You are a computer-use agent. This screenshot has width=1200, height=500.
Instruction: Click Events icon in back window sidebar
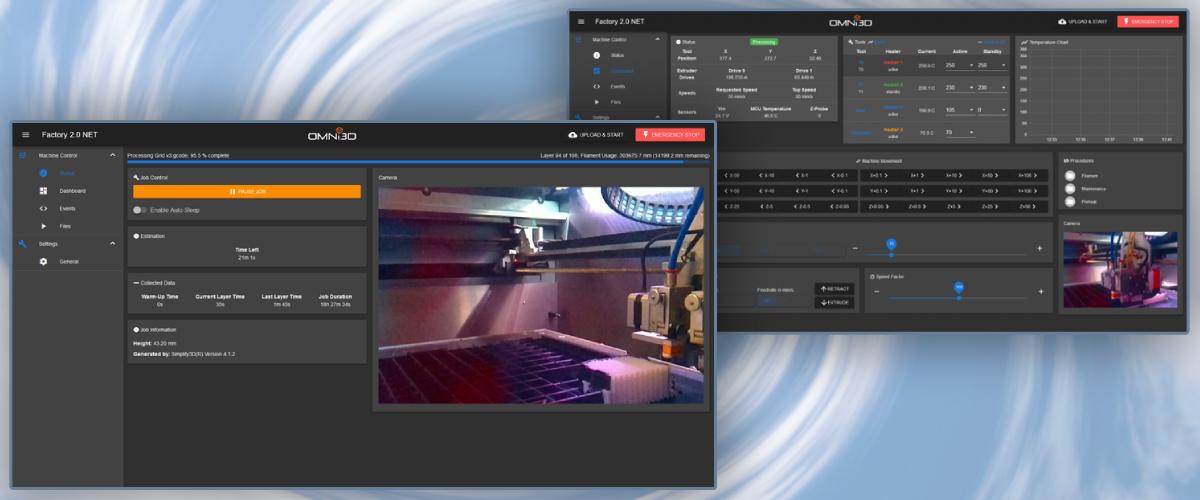[597, 86]
